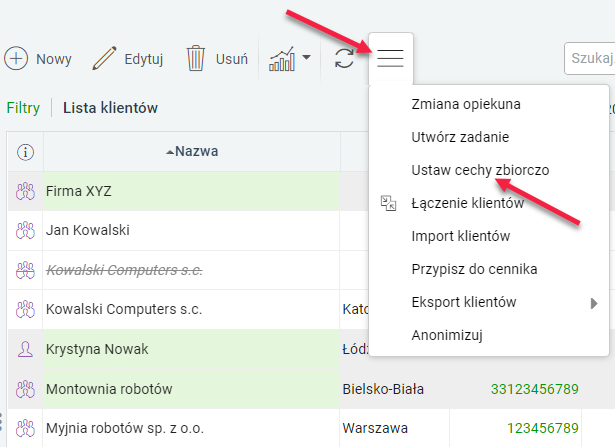The image size is (615, 447).
Task: Open Eksport klientów submenu
Action: coord(464,302)
